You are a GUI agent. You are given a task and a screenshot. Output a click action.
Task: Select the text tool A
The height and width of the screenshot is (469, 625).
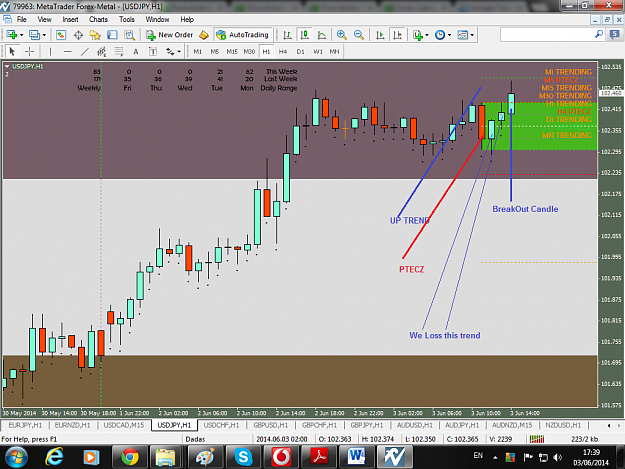click(x=136, y=51)
